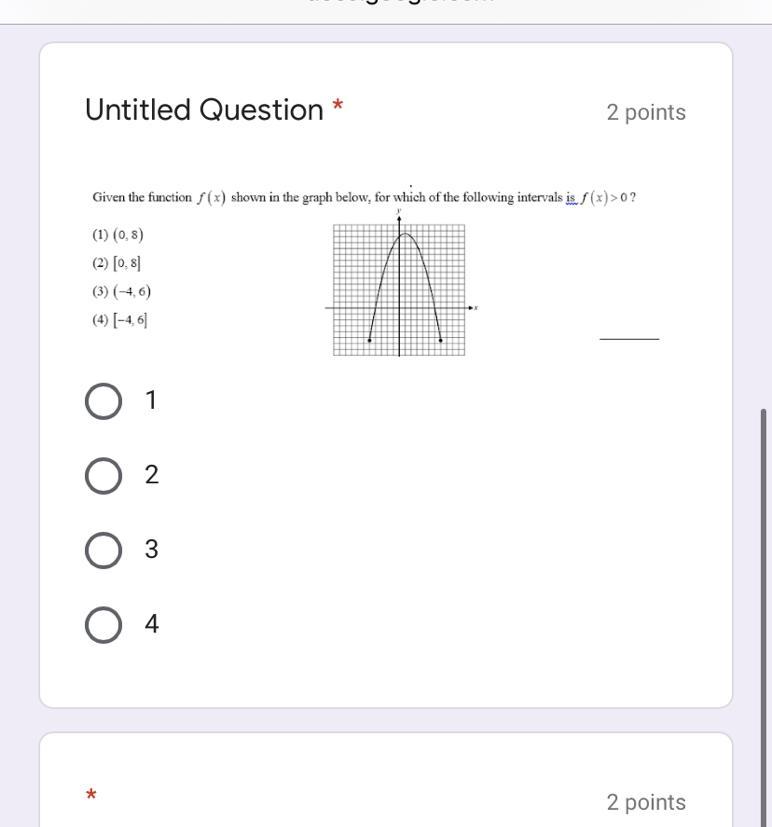
Task: Click the vertical scrollbar thumb on the right
Action: [x=763, y=617]
